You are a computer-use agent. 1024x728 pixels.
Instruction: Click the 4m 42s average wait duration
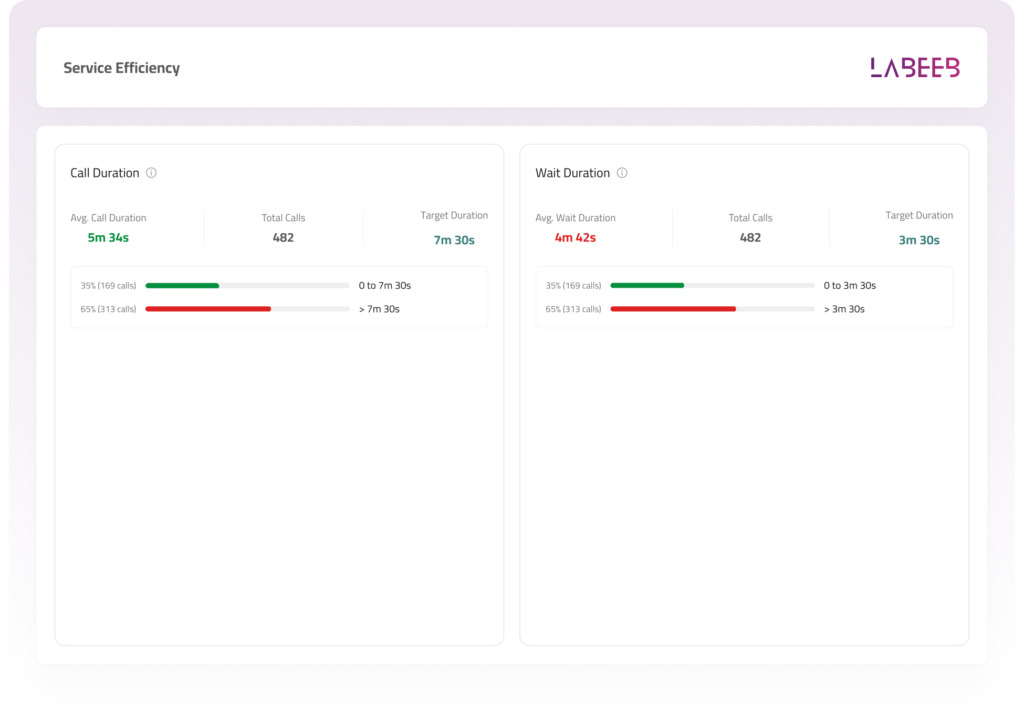tap(575, 238)
